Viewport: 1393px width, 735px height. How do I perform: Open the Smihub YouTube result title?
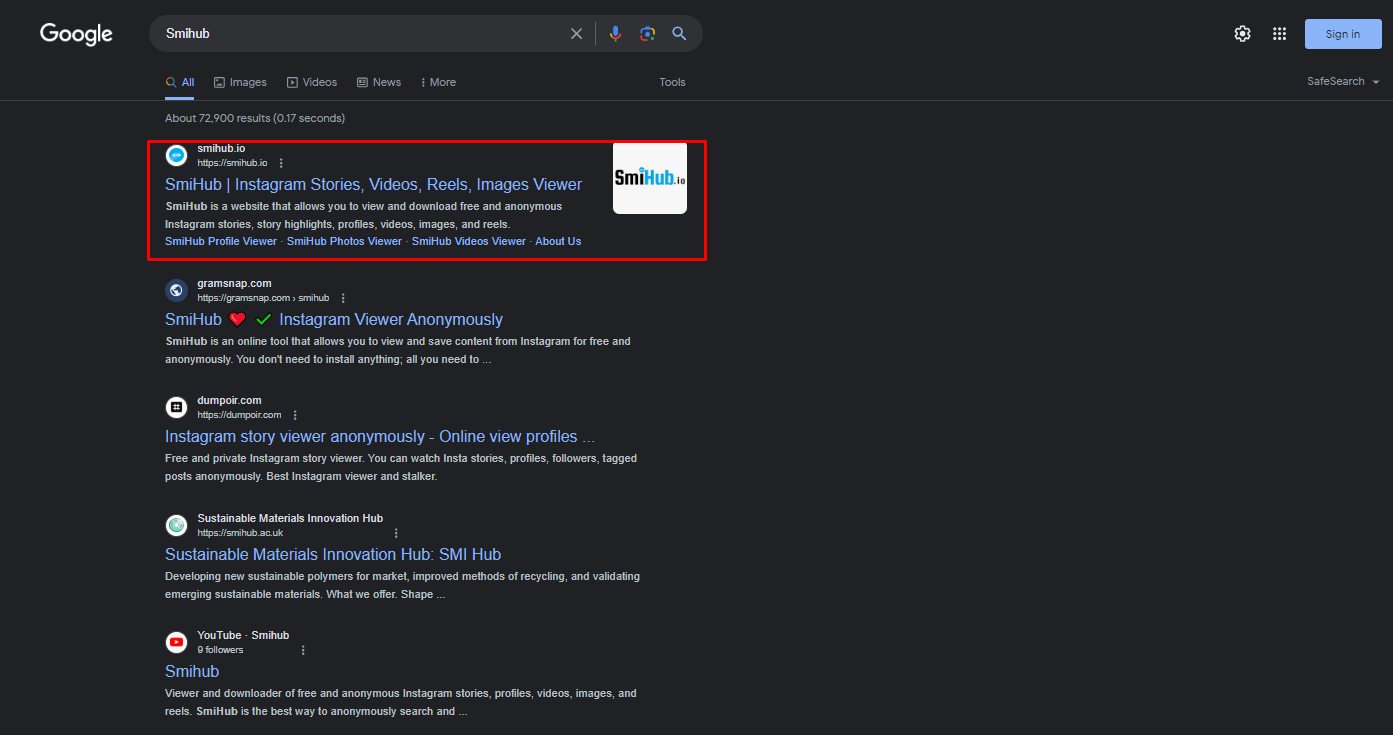[192, 671]
